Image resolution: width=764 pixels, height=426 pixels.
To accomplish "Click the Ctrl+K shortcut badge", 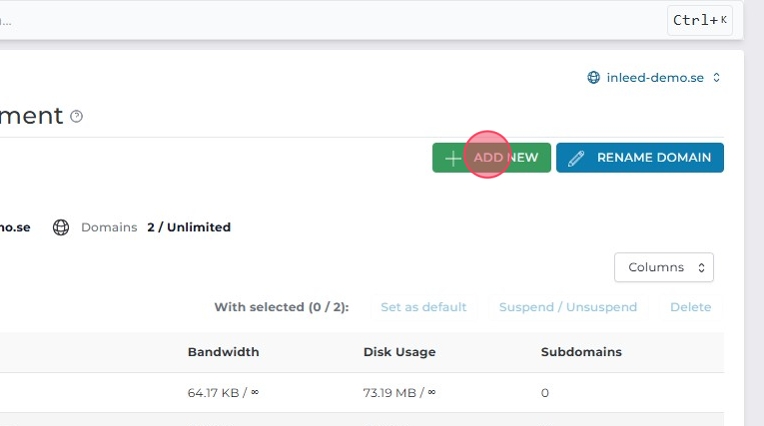I will [x=700, y=20].
